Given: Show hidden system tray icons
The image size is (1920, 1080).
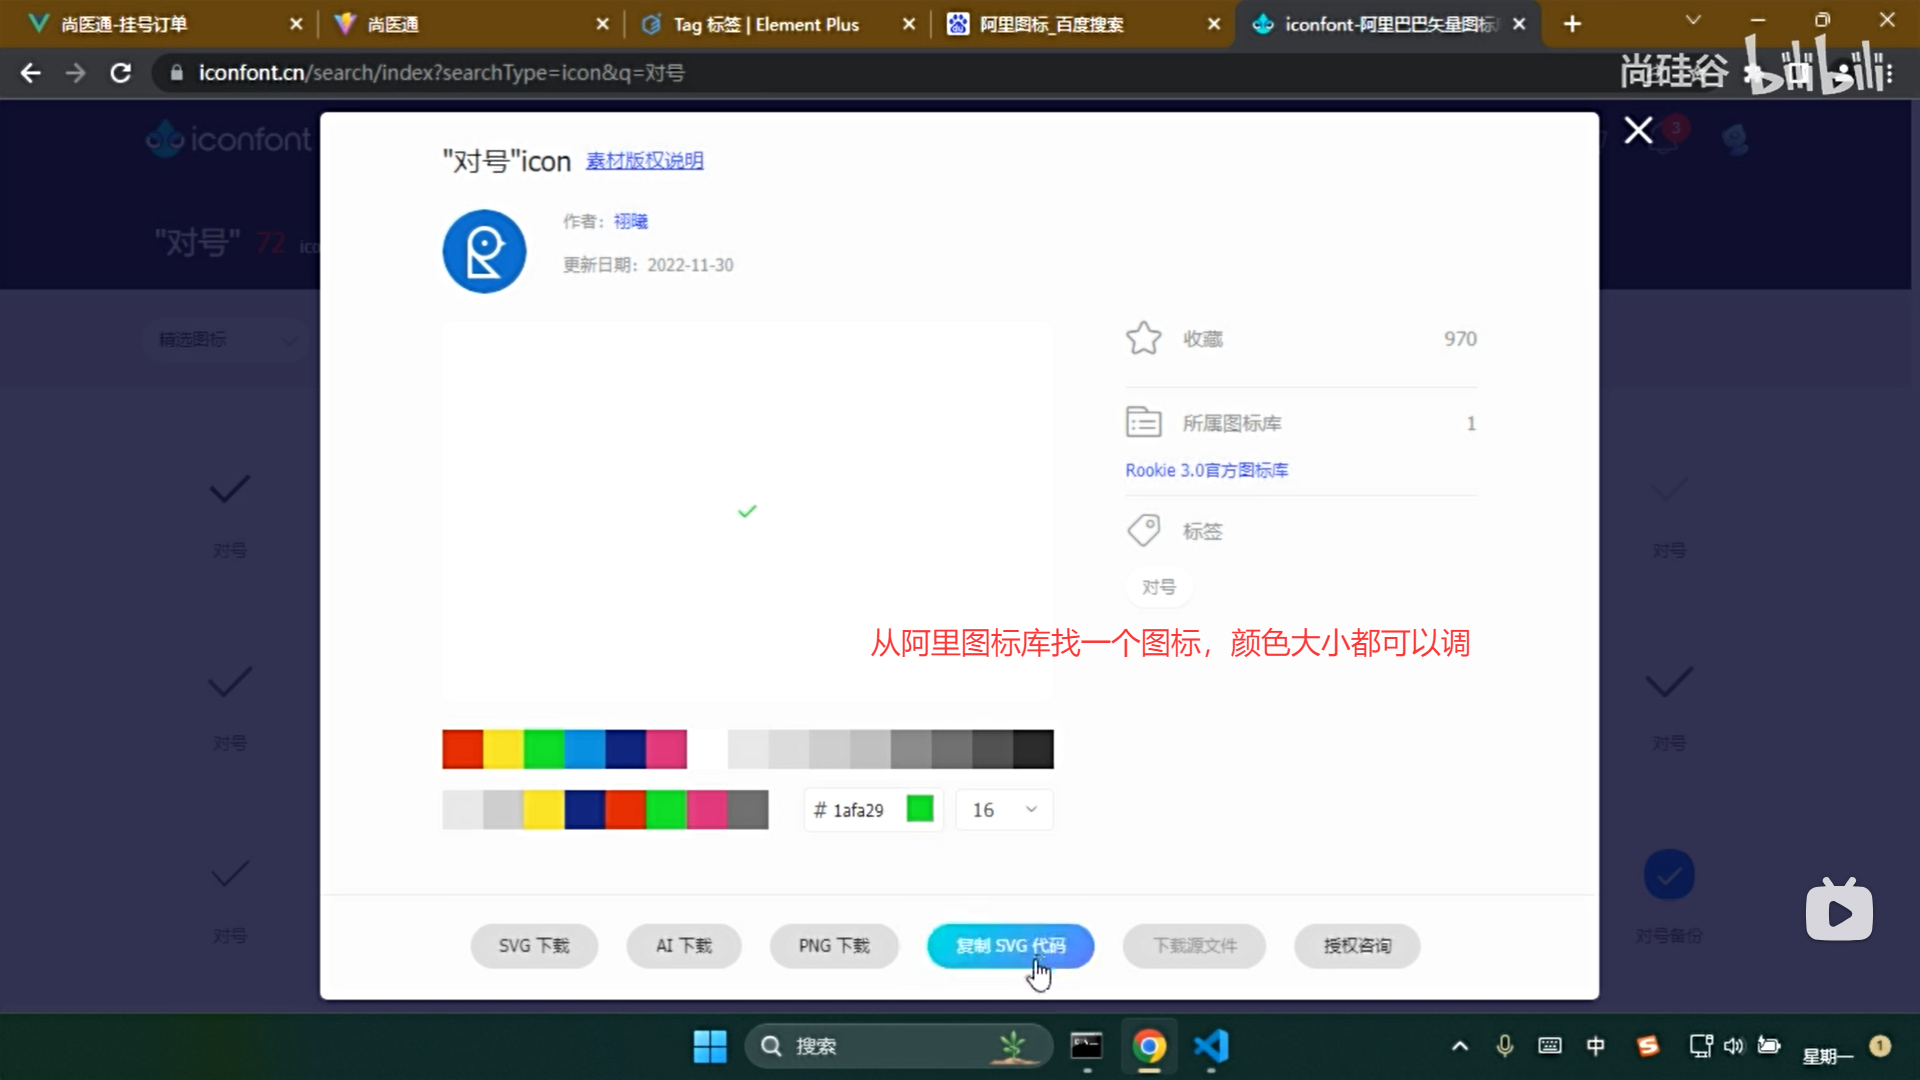Looking at the screenshot, I should click(x=1459, y=1046).
